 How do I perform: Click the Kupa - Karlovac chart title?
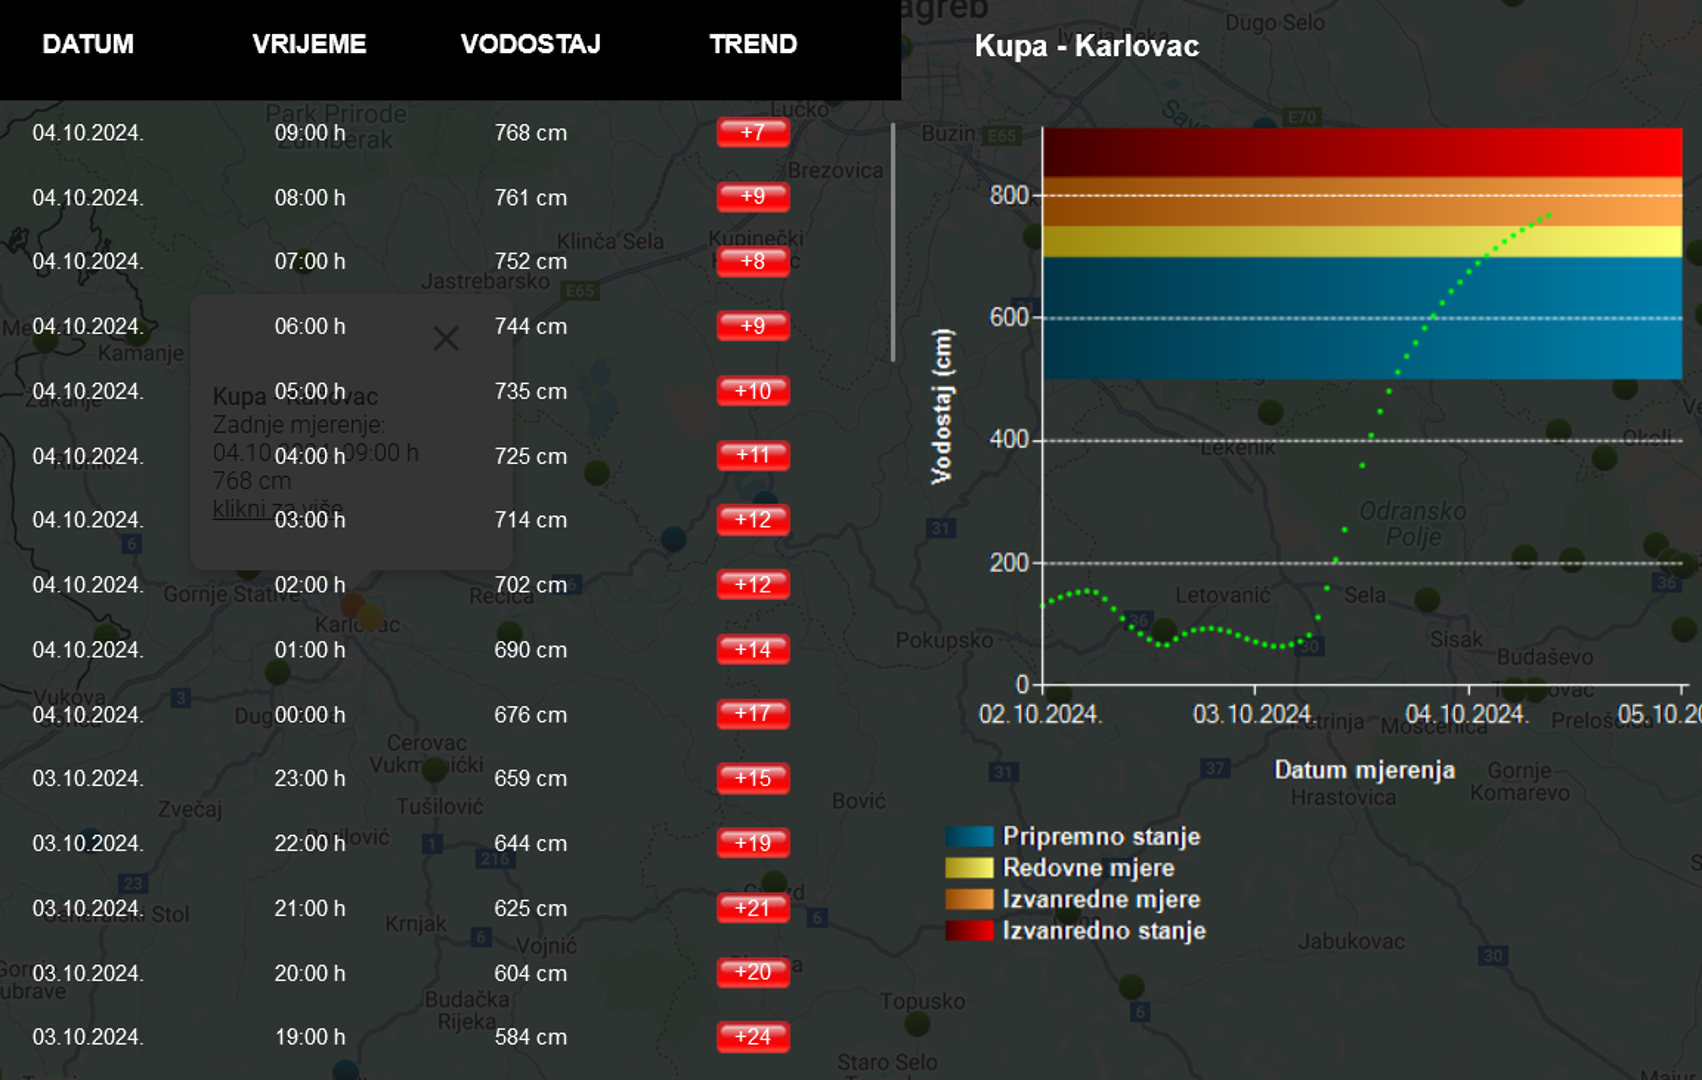1086,46
